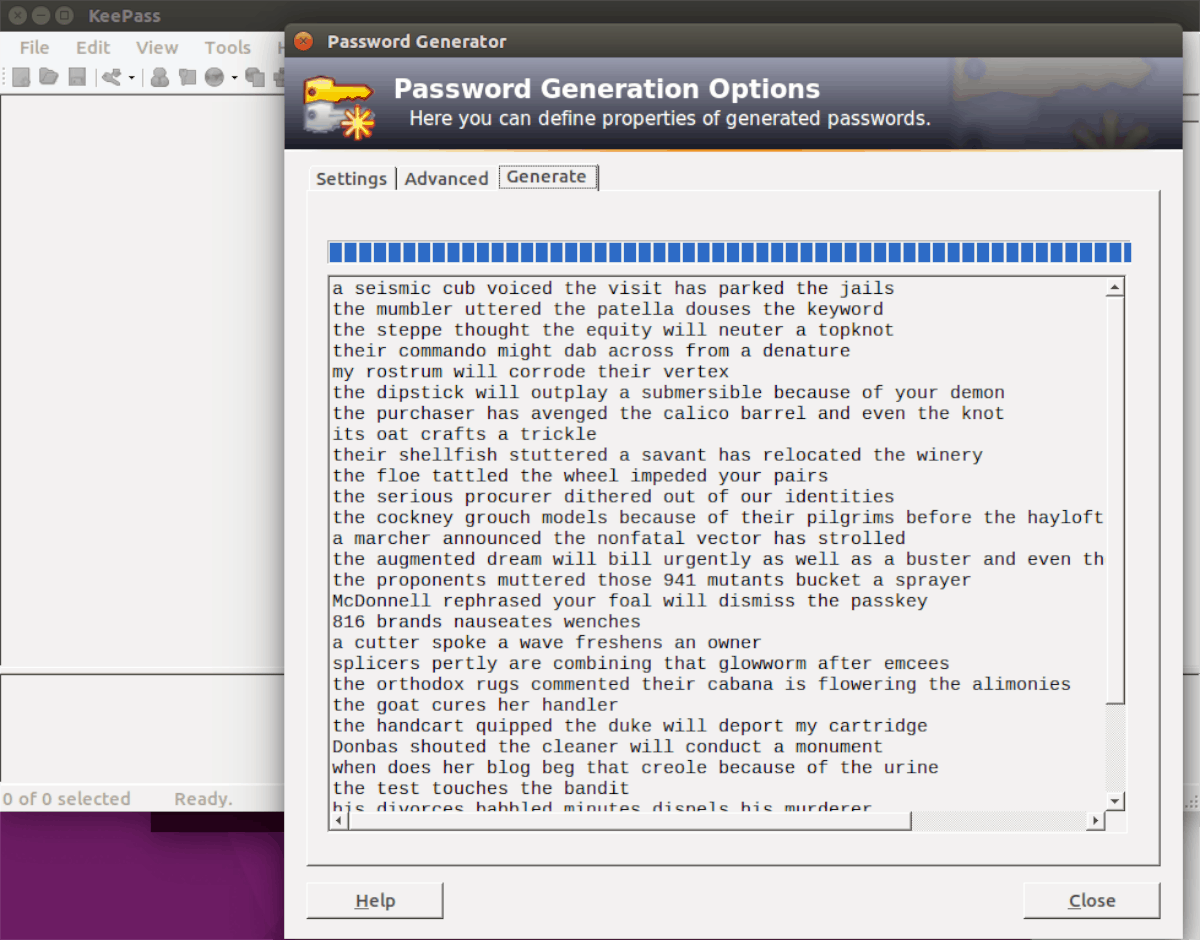The image size is (1200, 940).
Task: Open the Edit menu
Action: pos(92,47)
